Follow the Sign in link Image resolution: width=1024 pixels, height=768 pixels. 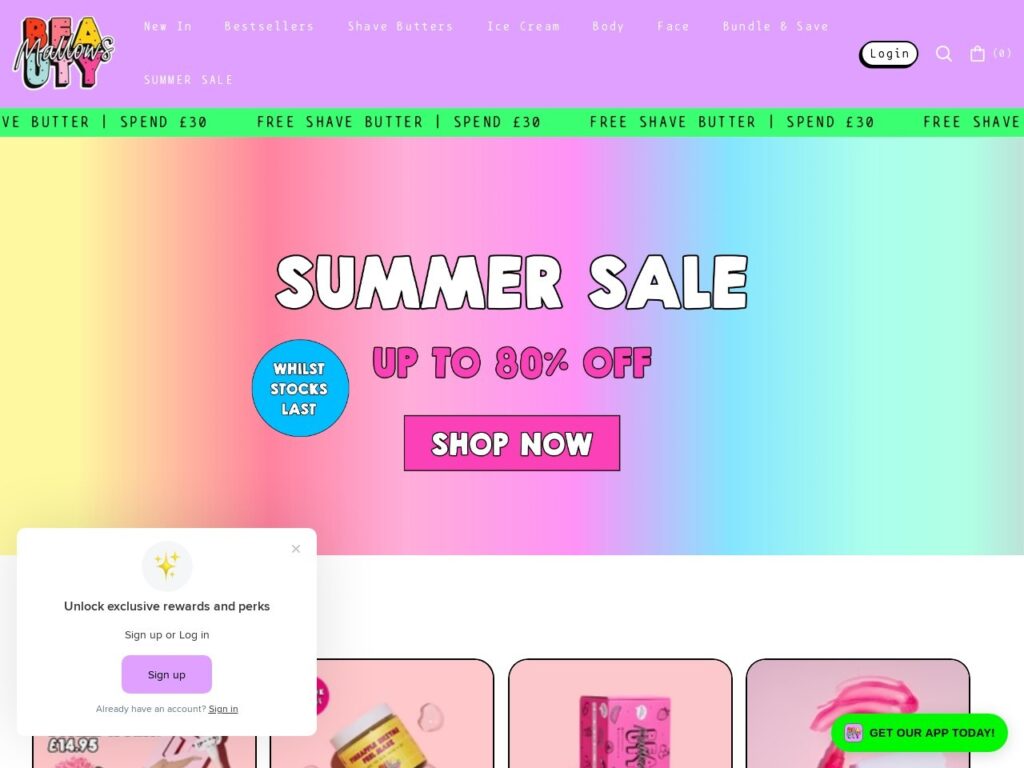point(223,709)
